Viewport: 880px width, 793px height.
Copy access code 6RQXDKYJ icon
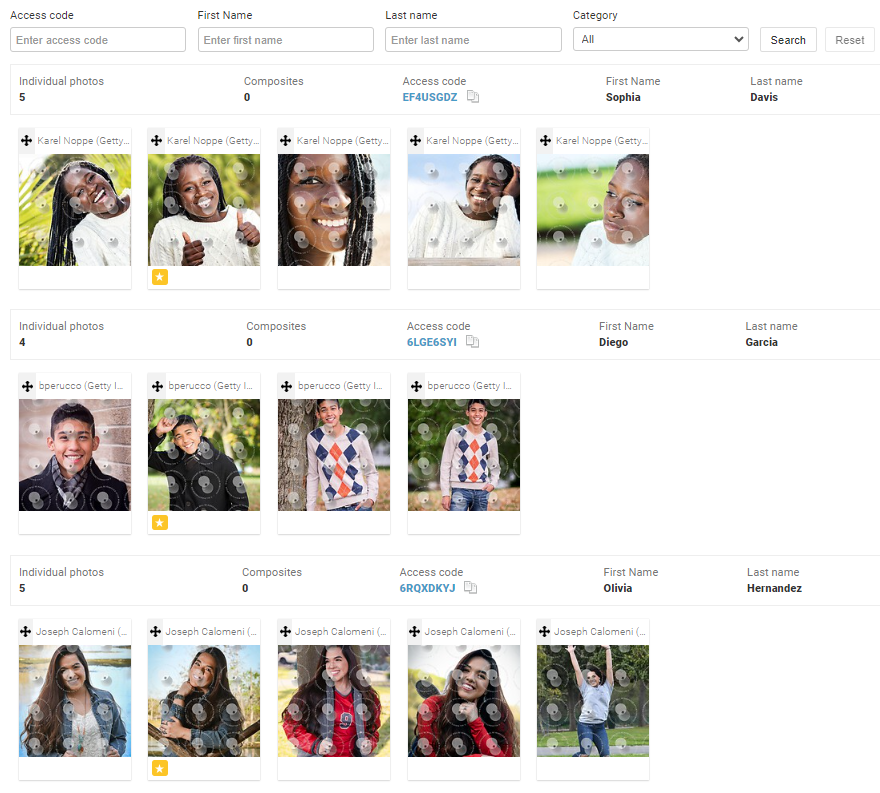pos(471,588)
